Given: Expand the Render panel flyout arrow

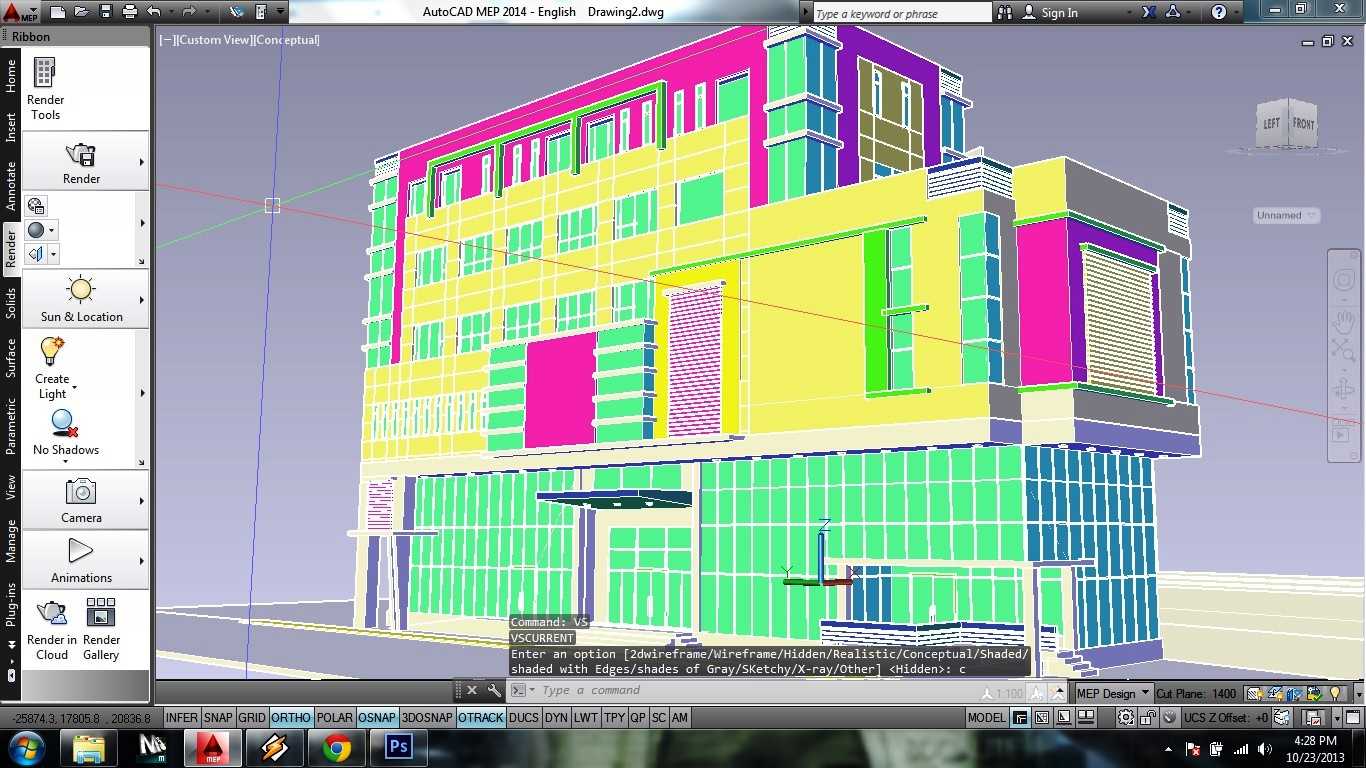Looking at the screenshot, I should [141, 162].
